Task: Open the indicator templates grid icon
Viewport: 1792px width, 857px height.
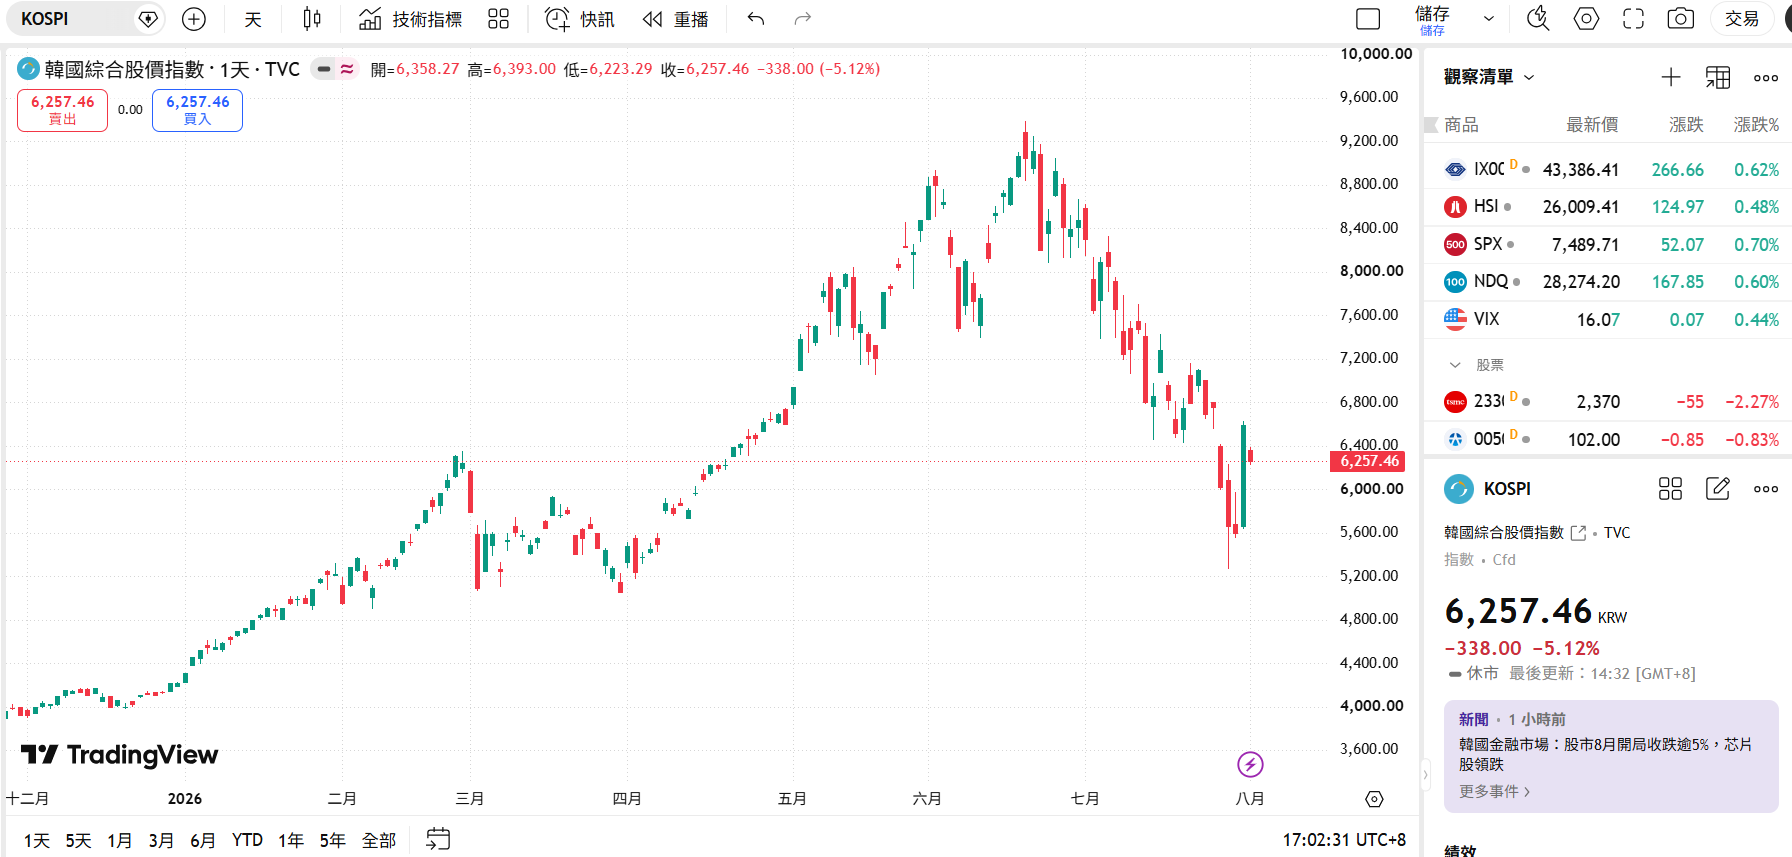Action: pyautogui.click(x=498, y=19)
